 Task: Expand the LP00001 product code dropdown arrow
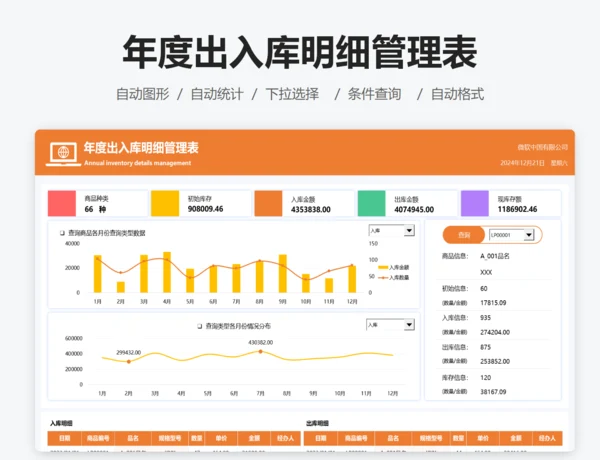point(529,235)
